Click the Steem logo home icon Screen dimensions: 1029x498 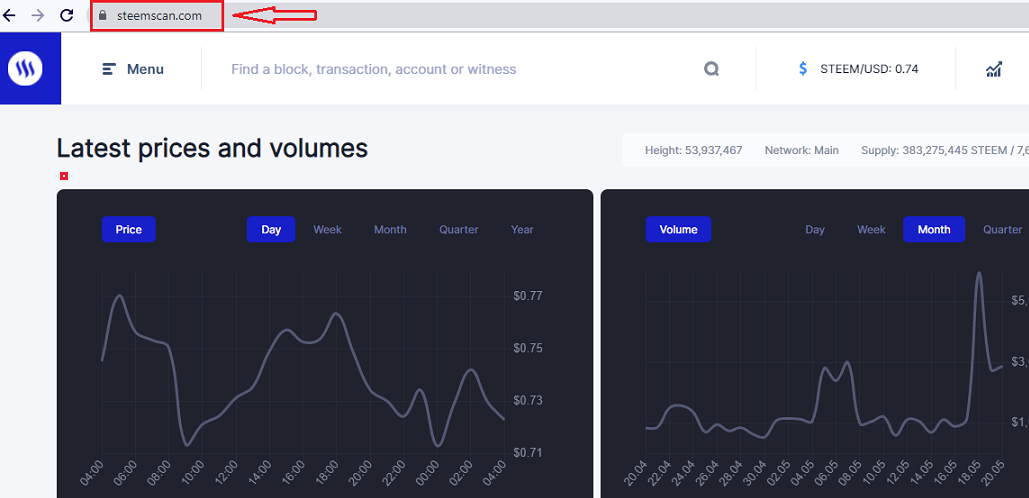pyautogui.click(x=25, y=68)
